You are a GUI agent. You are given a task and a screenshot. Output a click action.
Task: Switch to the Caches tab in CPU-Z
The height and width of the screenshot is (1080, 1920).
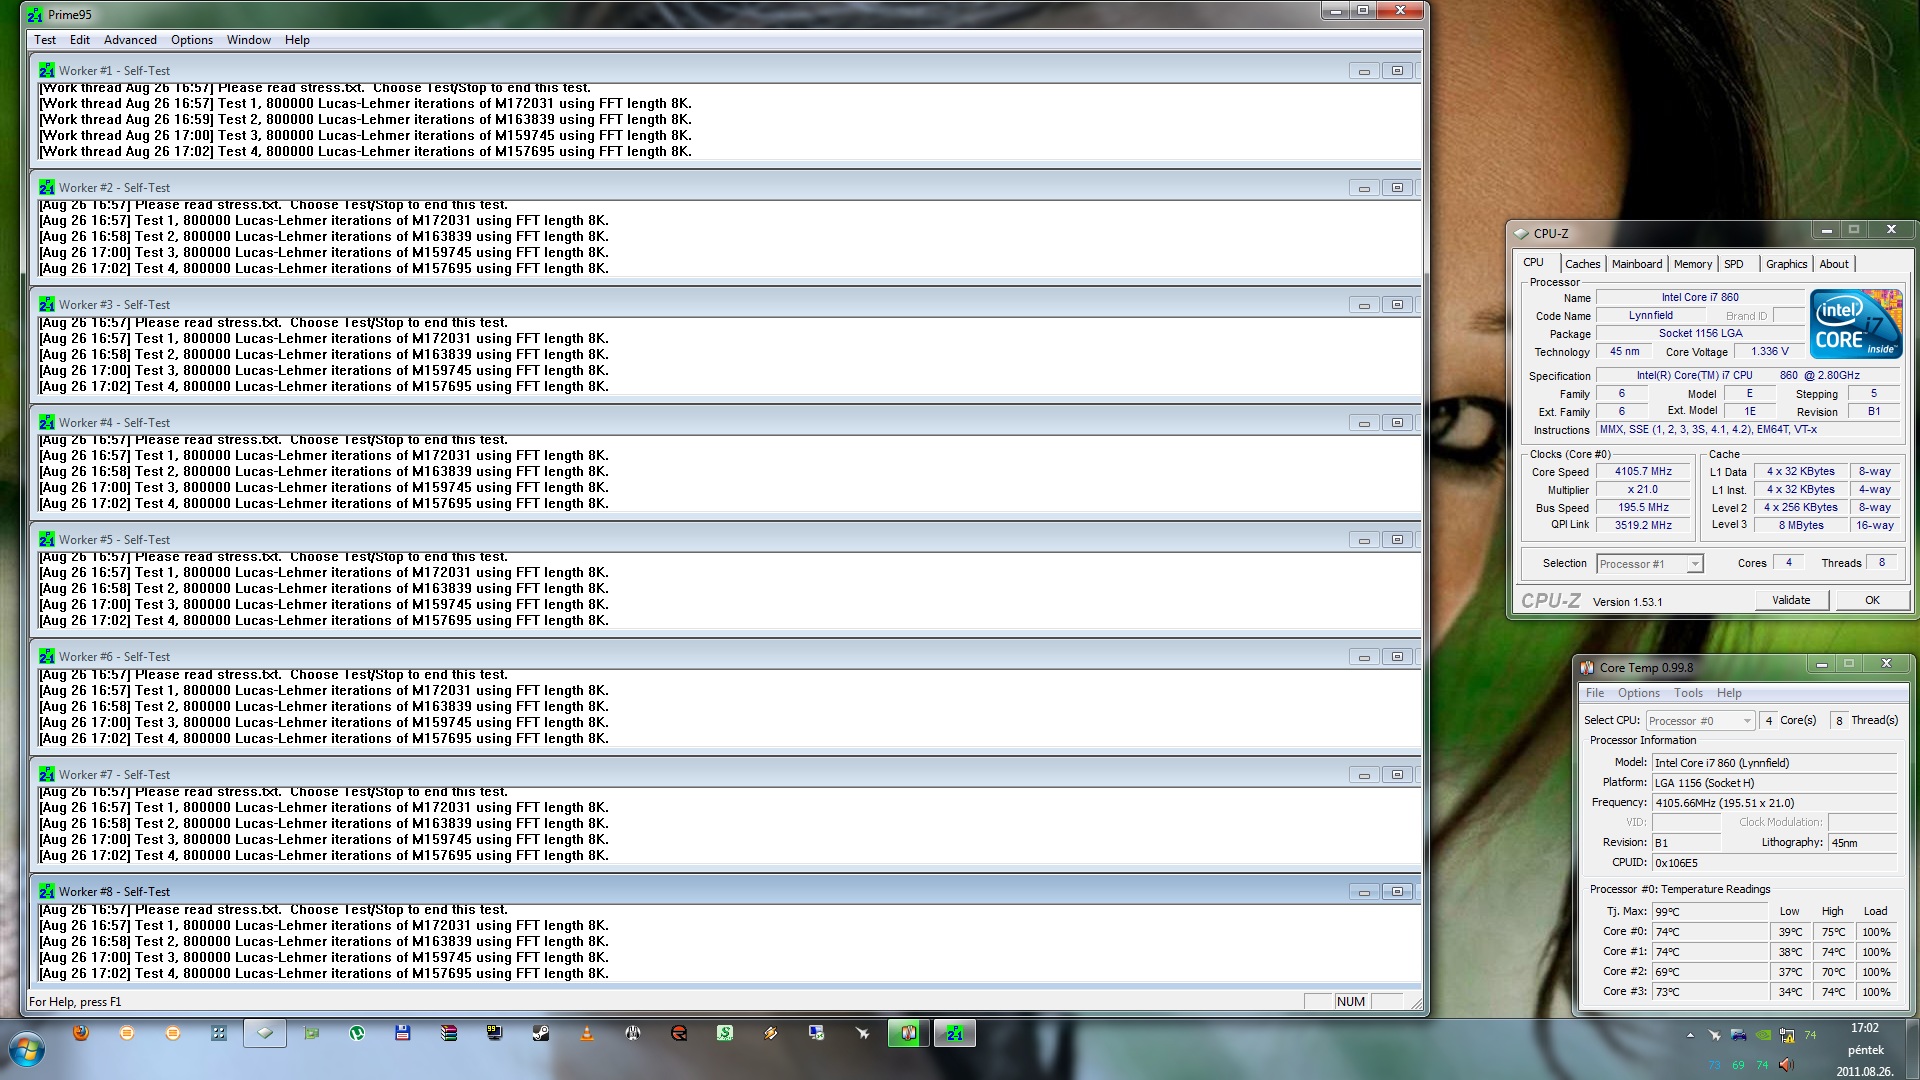click(1582, 264)
